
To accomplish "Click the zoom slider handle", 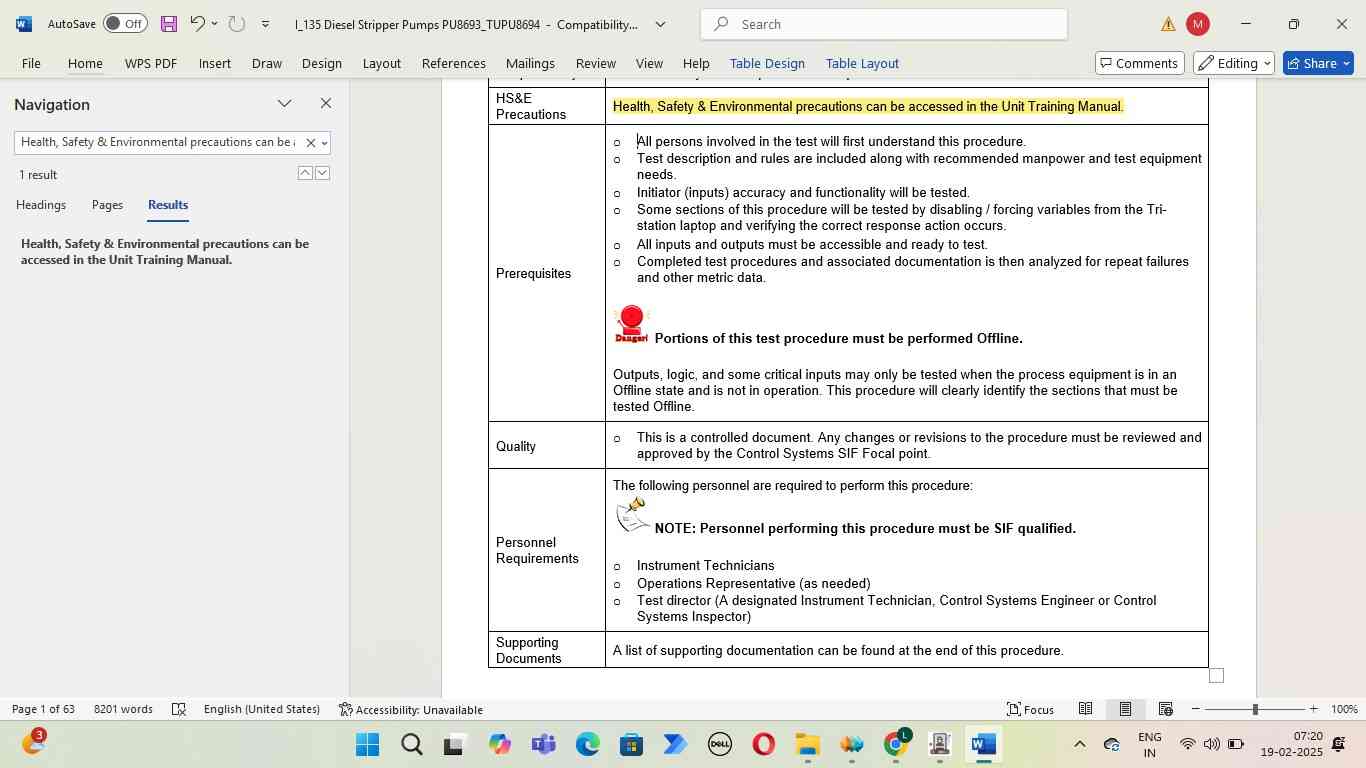I will (1255, 709).
